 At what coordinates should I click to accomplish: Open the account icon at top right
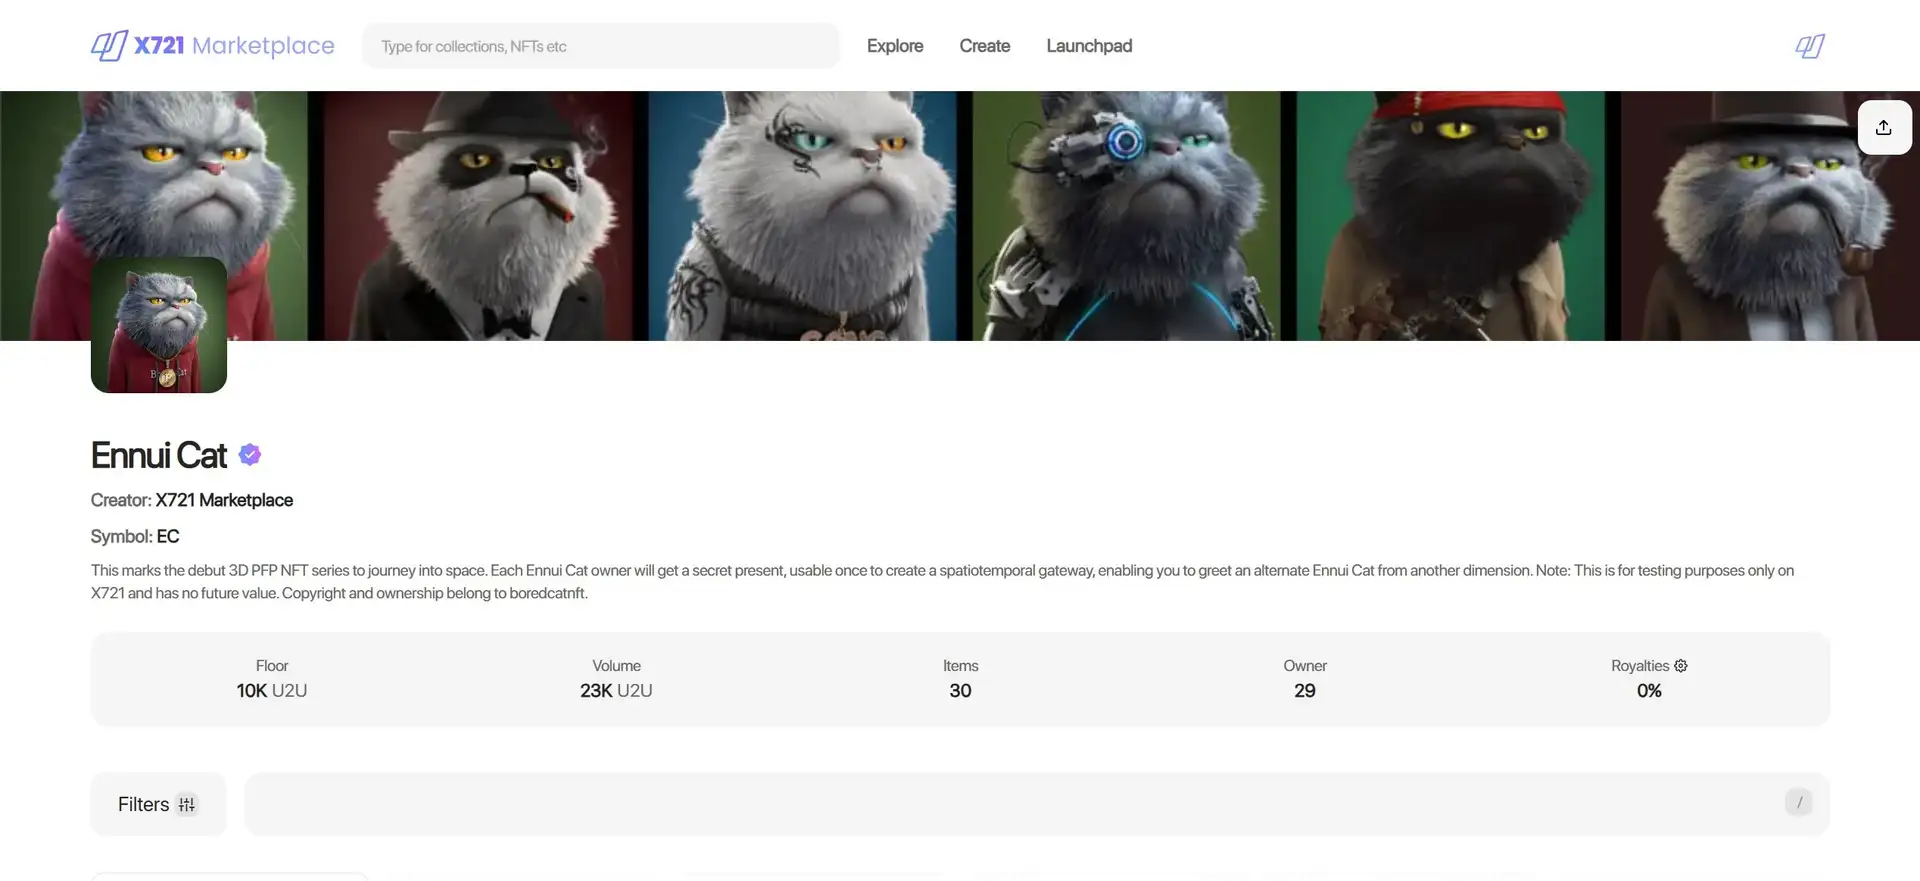(x=1809, y=46)
